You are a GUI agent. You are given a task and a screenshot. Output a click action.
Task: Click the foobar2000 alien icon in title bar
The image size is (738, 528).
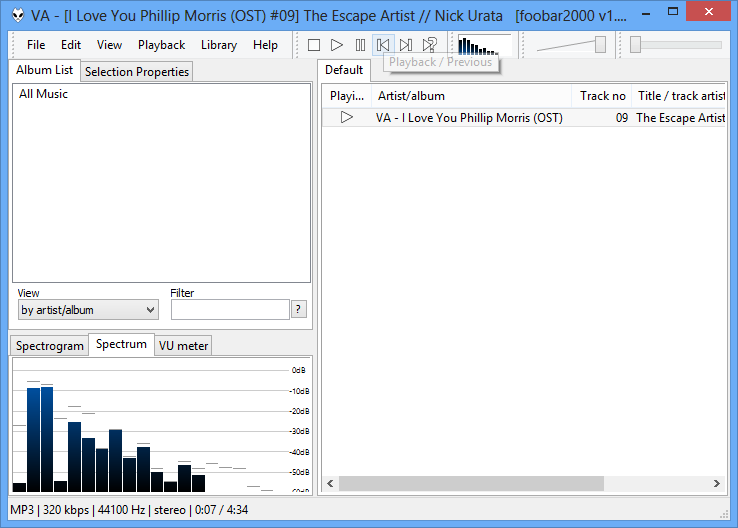pos(17,16)
